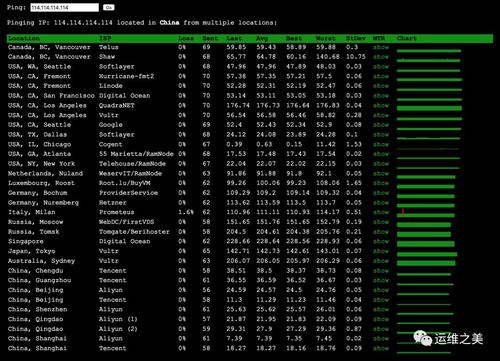Click the Singapore latency chart bar
500x361 pixels.
[426, 244]
